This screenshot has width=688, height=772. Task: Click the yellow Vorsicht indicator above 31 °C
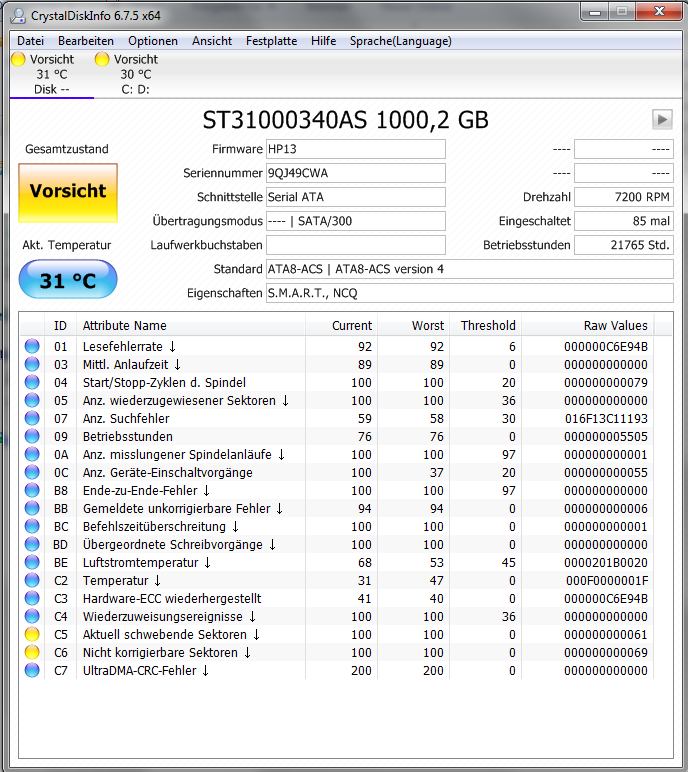[x=18, y=59]
